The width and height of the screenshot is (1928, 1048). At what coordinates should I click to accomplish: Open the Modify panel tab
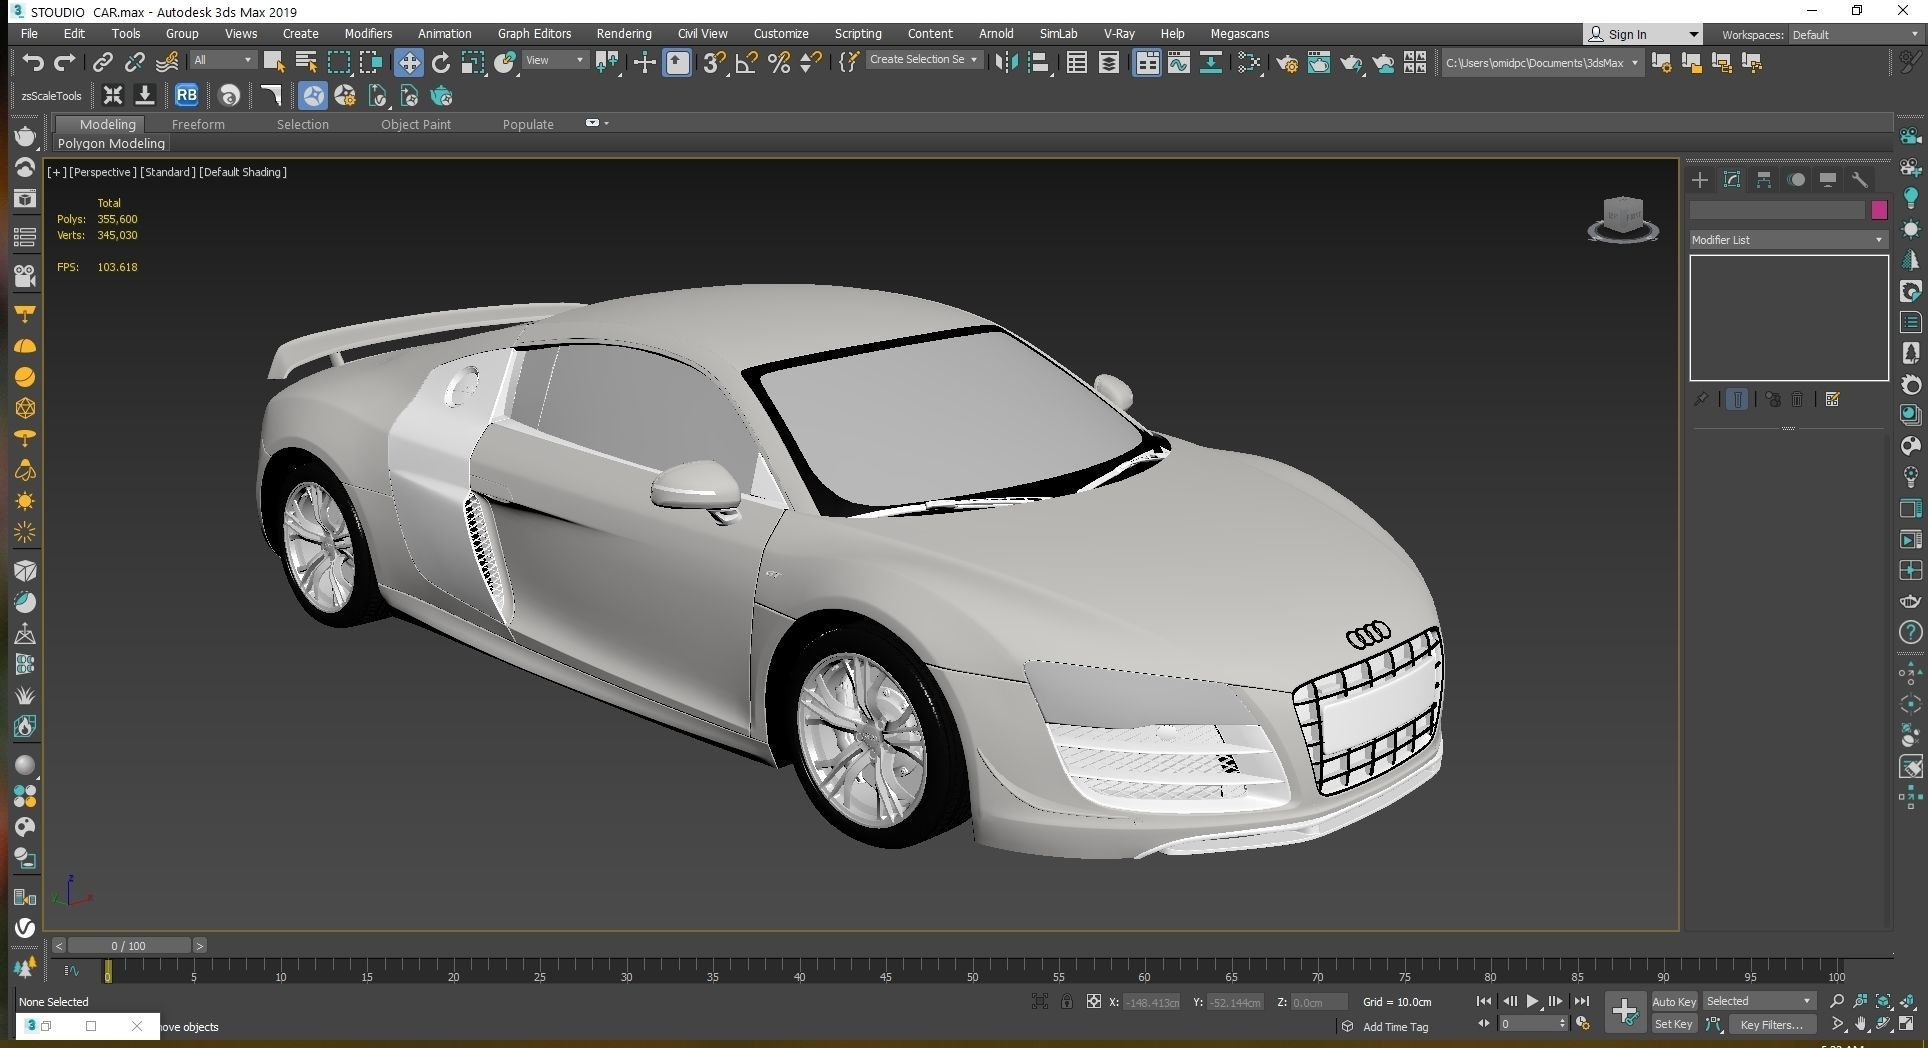click(x=1732, y=180)
